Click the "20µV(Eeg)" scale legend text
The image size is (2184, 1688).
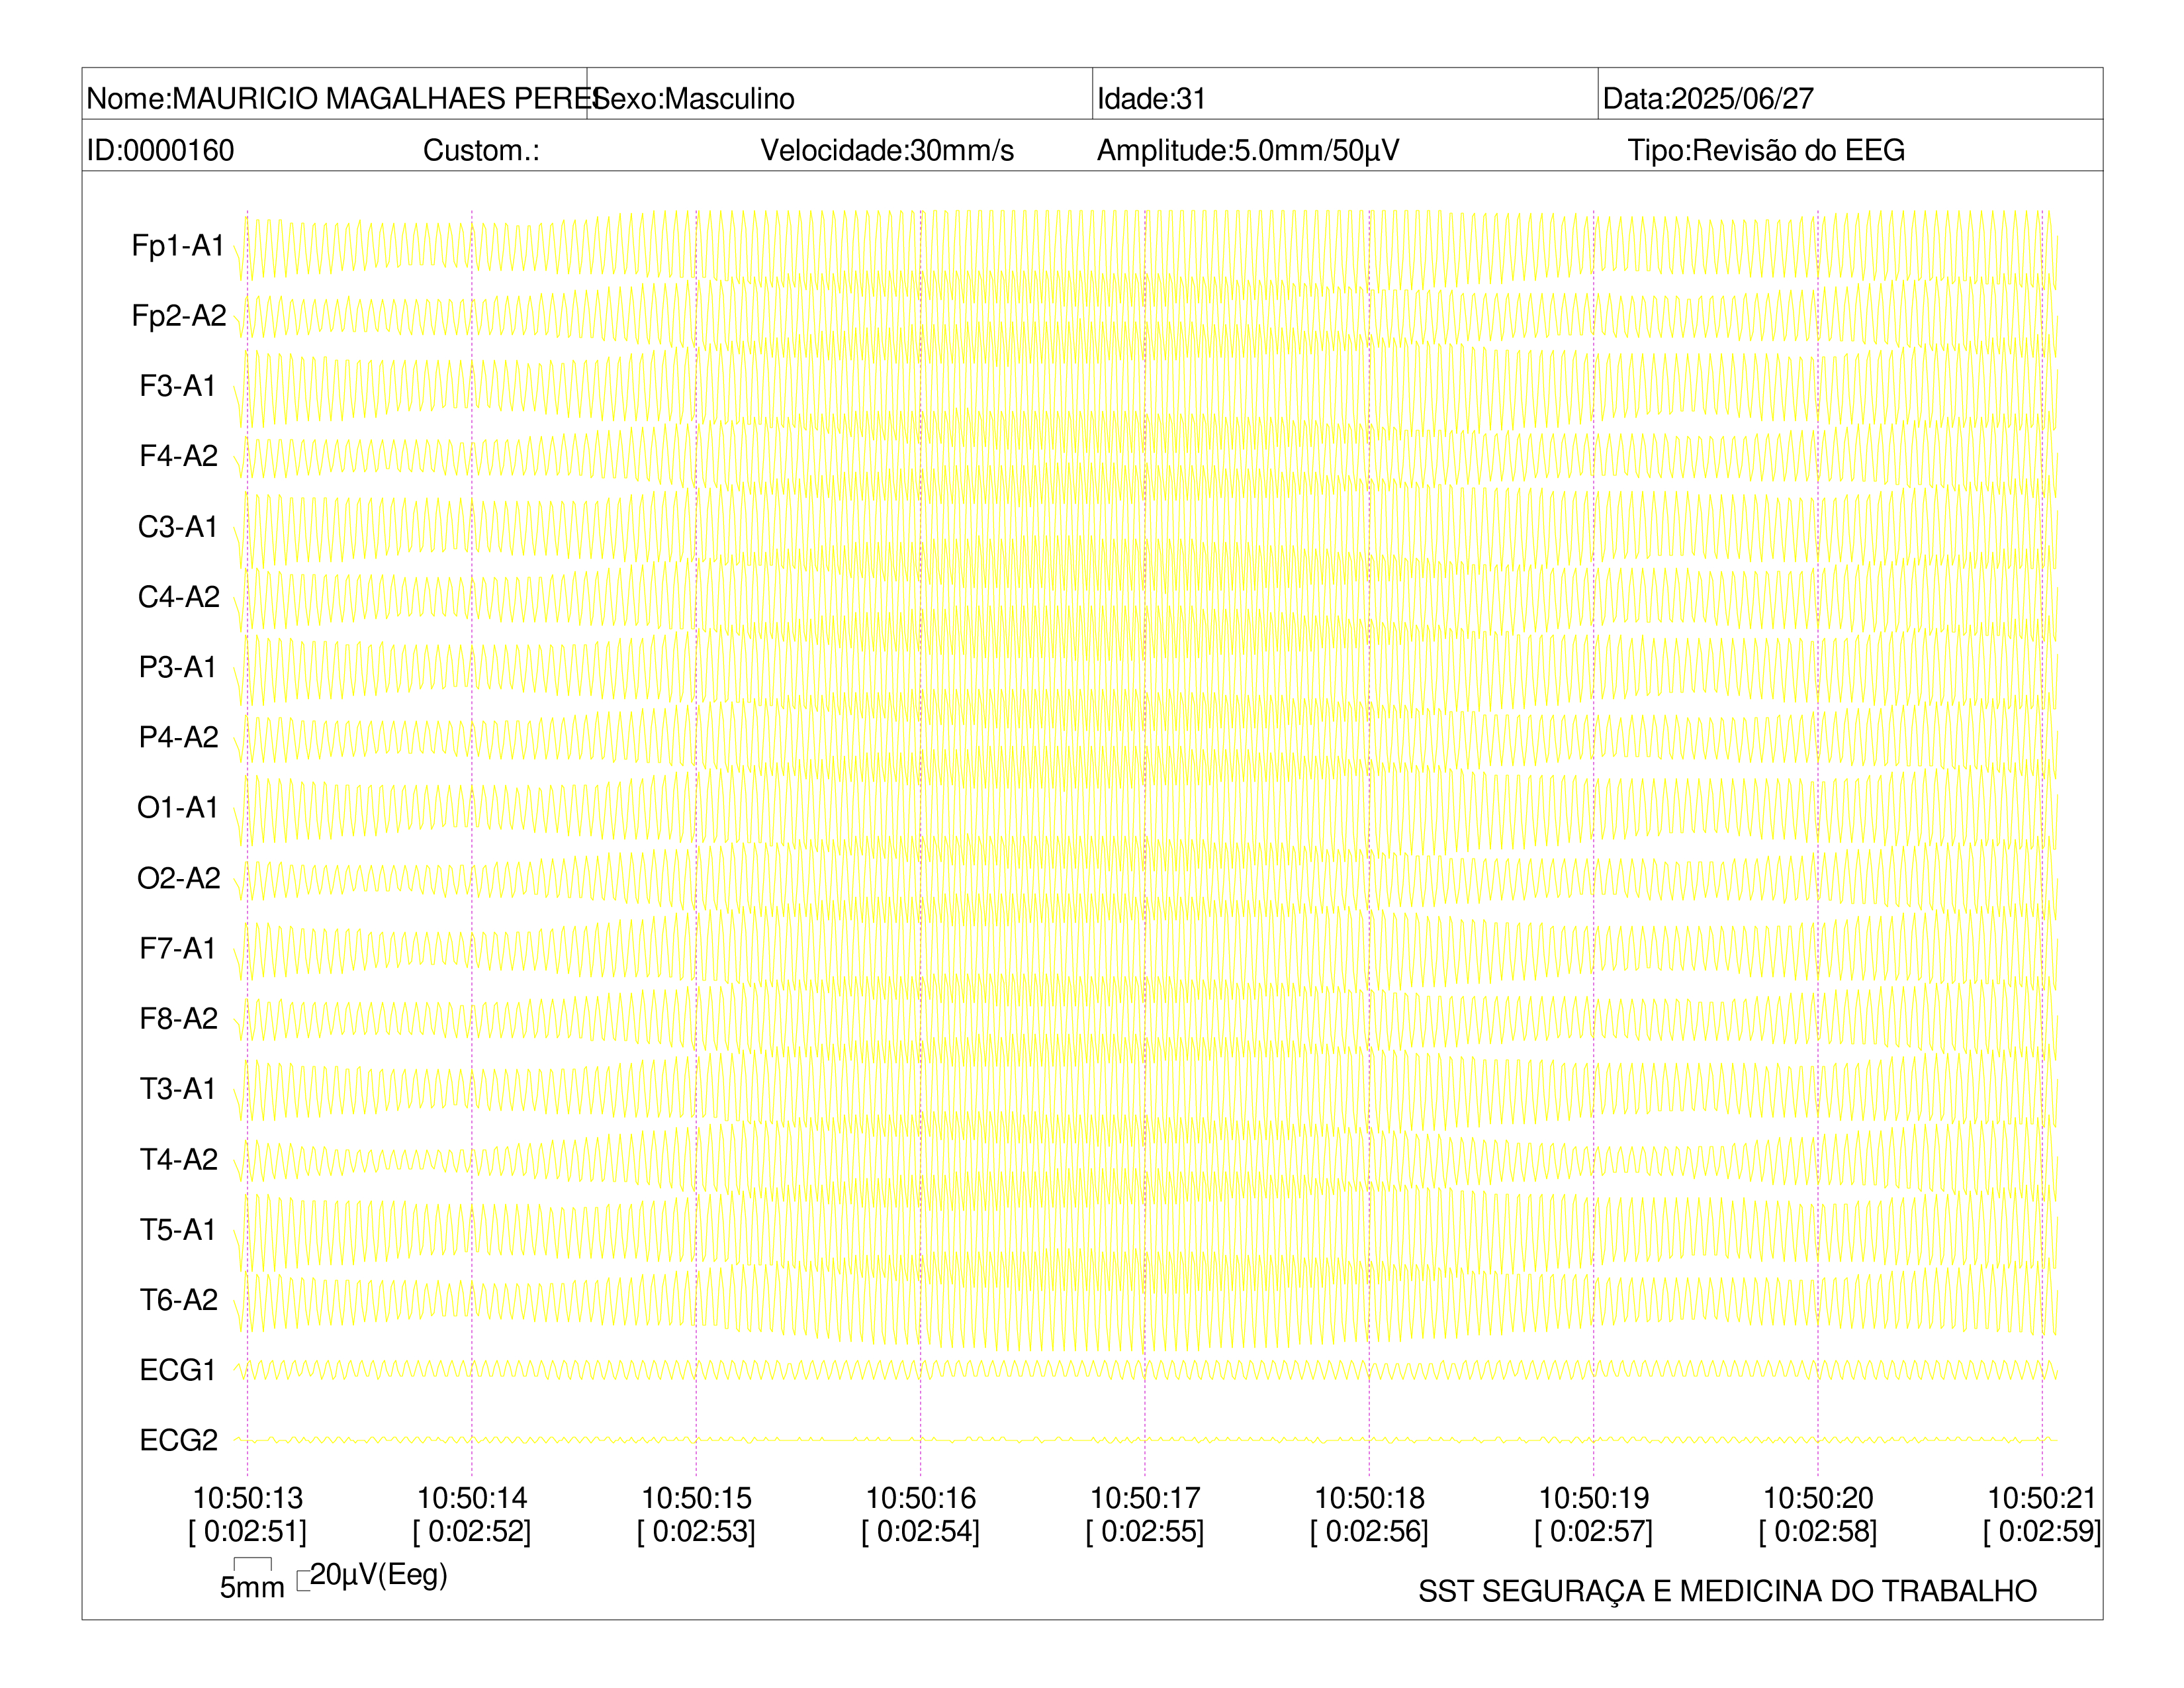point(379,1575)
